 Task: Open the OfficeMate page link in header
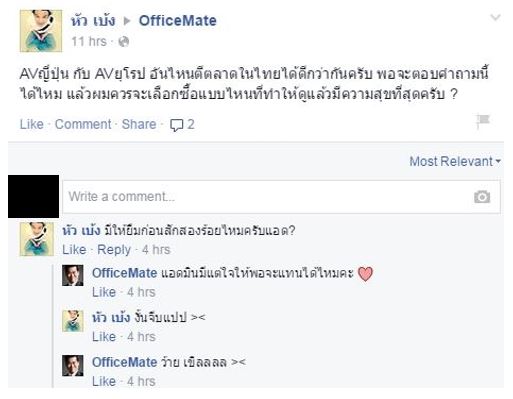pos(178,21)
